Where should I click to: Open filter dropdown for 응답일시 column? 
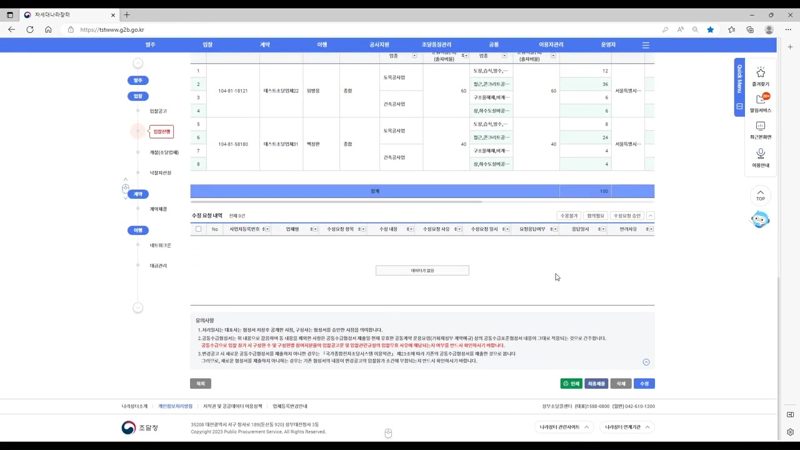(x=602, y=229)
